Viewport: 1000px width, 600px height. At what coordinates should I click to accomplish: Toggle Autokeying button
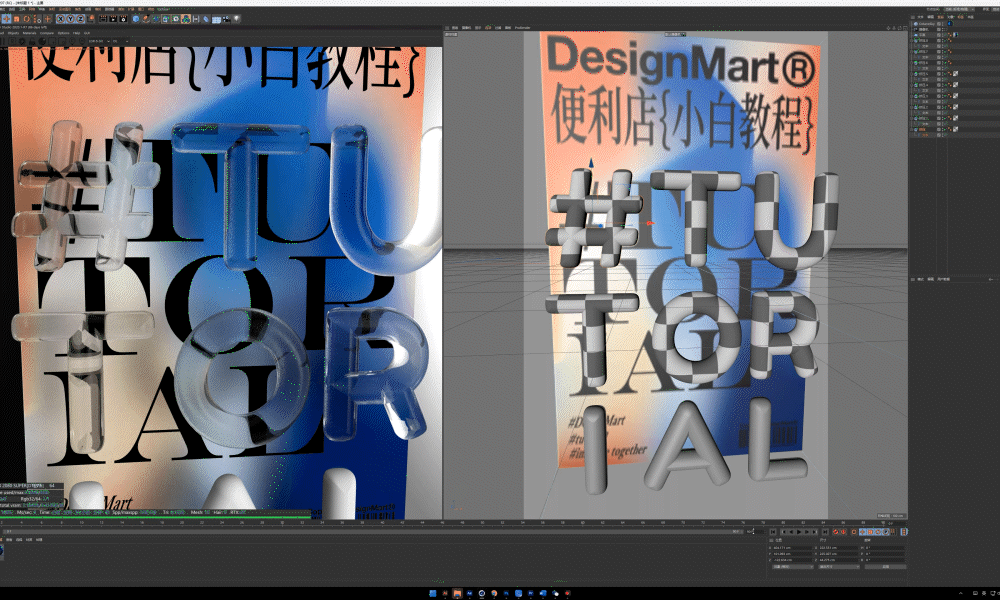click(x=843, y=532)
